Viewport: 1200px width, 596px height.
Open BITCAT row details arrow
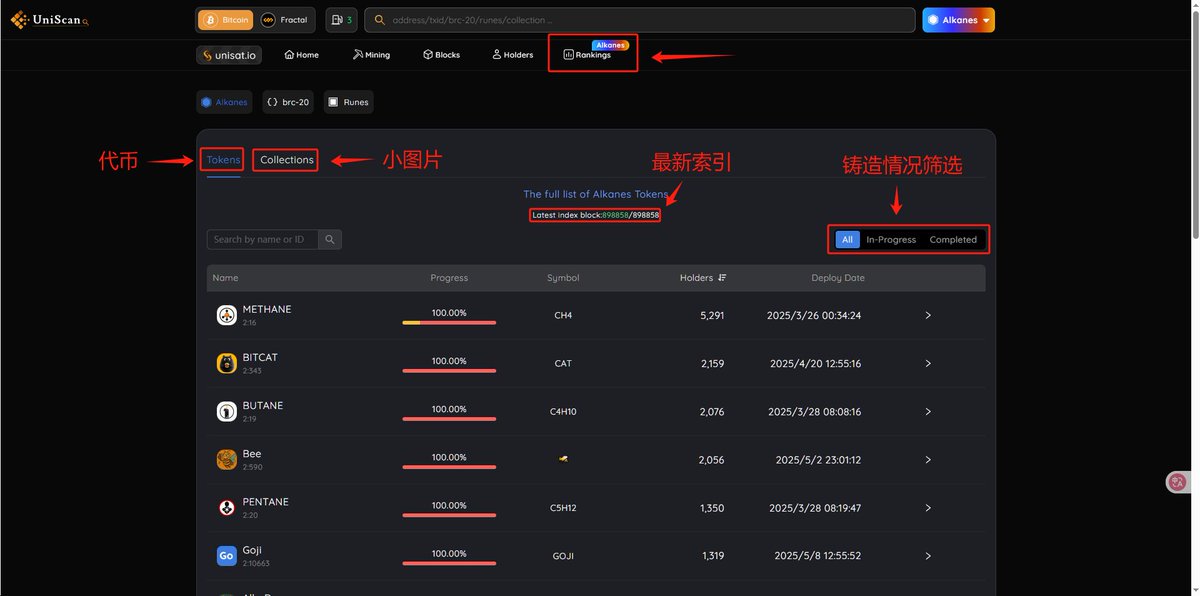[x=928, y=363]
